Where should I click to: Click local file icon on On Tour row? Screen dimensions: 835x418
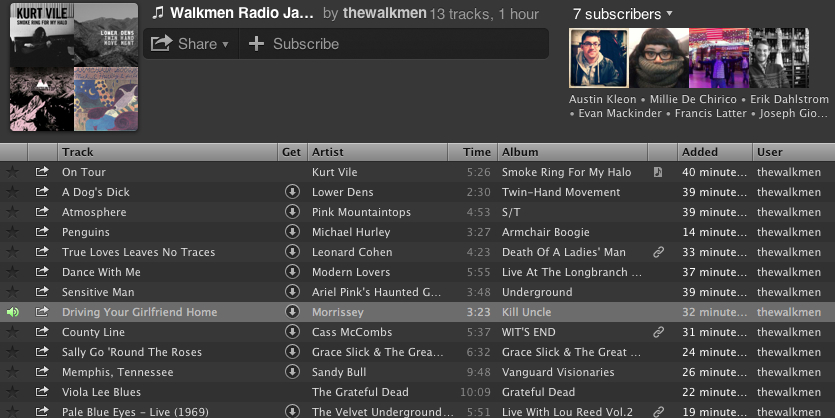tap(658, 172)
